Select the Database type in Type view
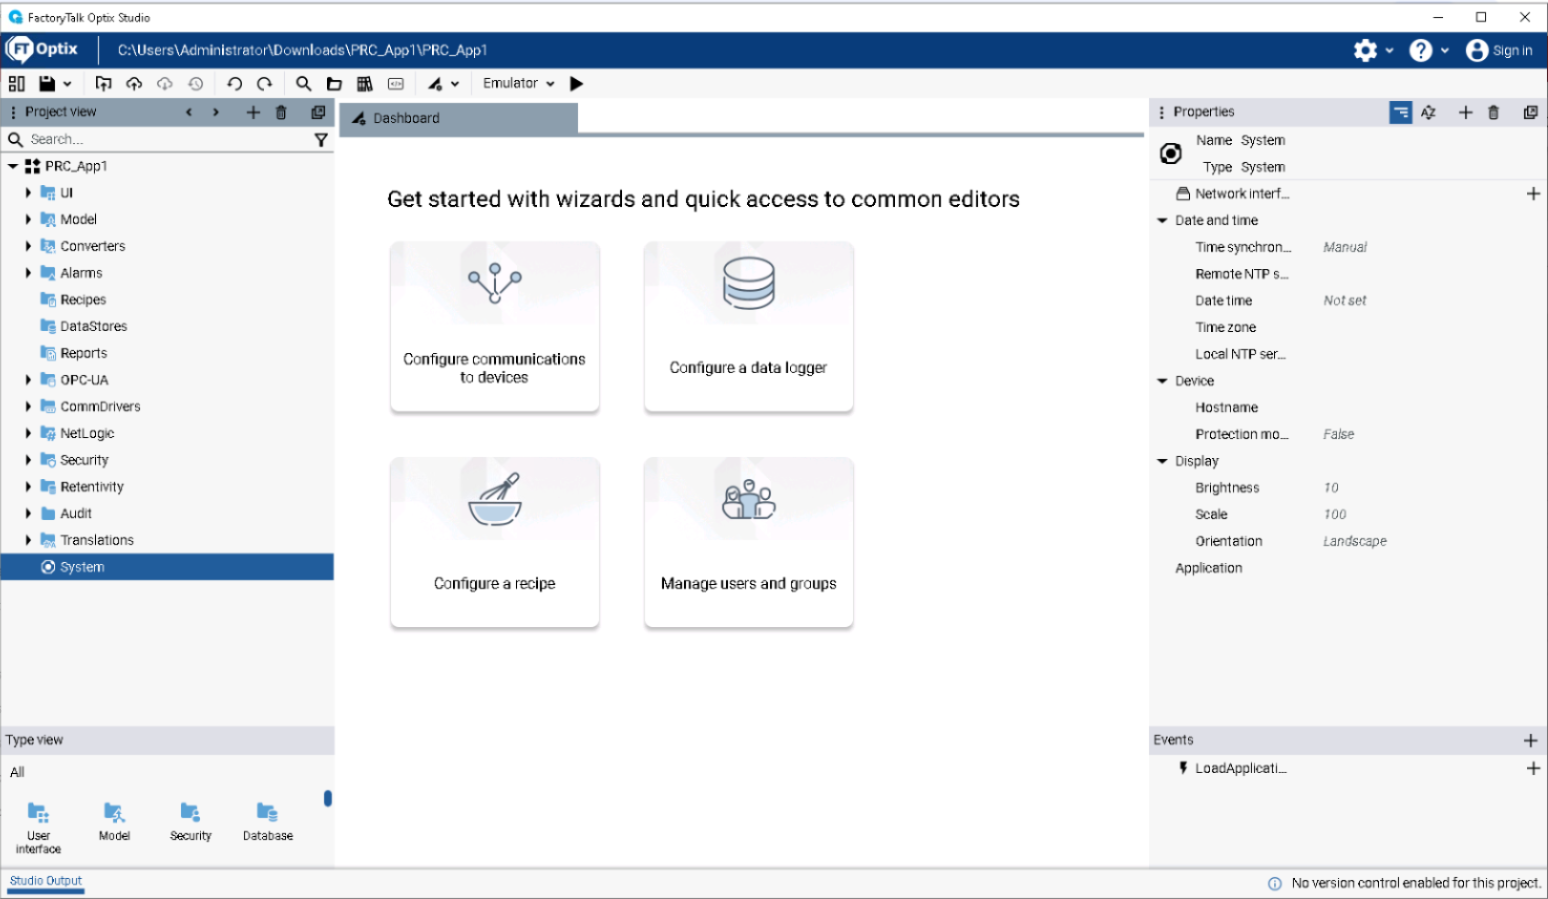The width and height of the screenshot is (1548, 899). click(x=268, y=822)
